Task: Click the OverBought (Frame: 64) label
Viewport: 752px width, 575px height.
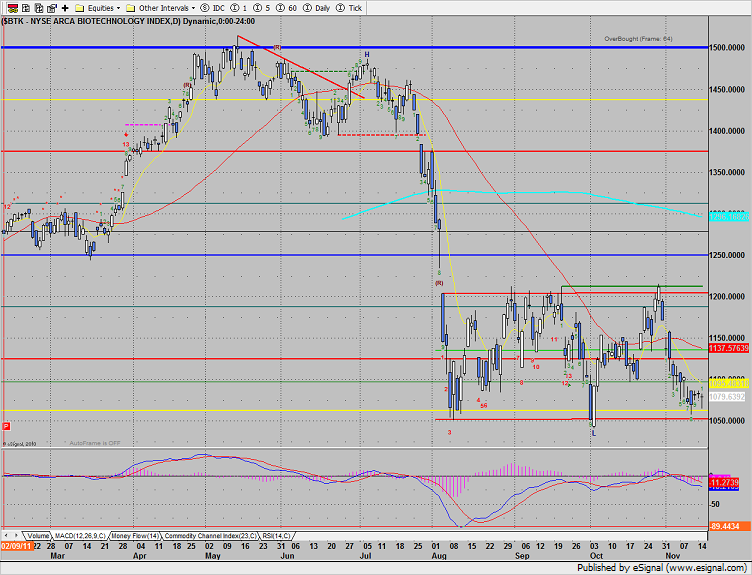Action: tap(638, 39)
